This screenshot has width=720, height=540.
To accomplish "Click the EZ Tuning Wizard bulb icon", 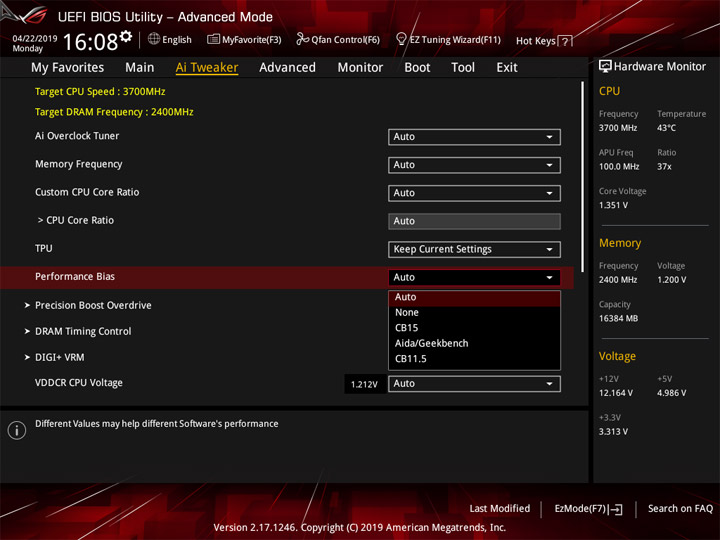I will click(401, 39).
